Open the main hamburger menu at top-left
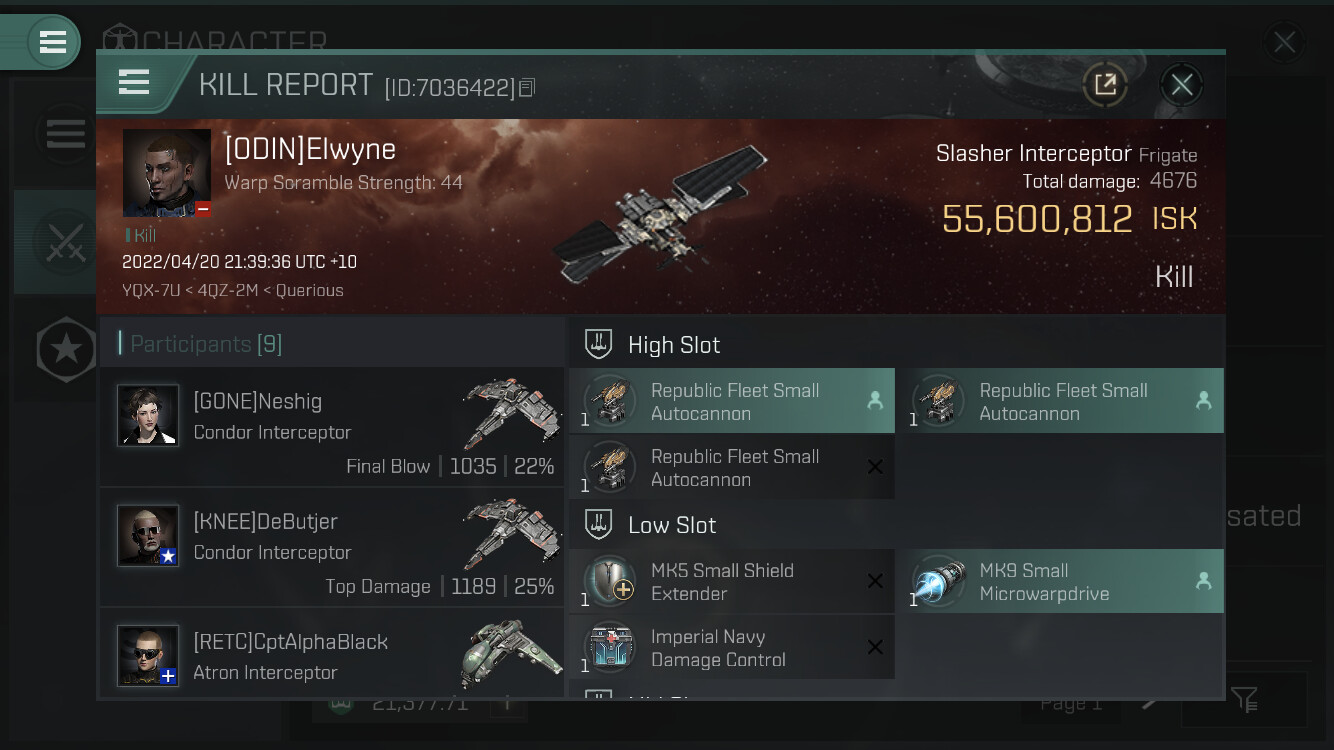1334x750 pixels. click(52, 42)
